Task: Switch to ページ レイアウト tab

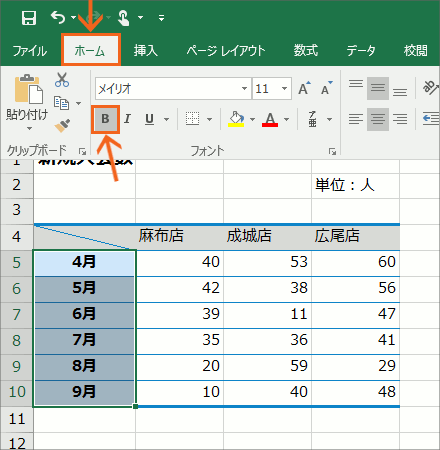Action: pyautogui.click(x=226, y=51)
